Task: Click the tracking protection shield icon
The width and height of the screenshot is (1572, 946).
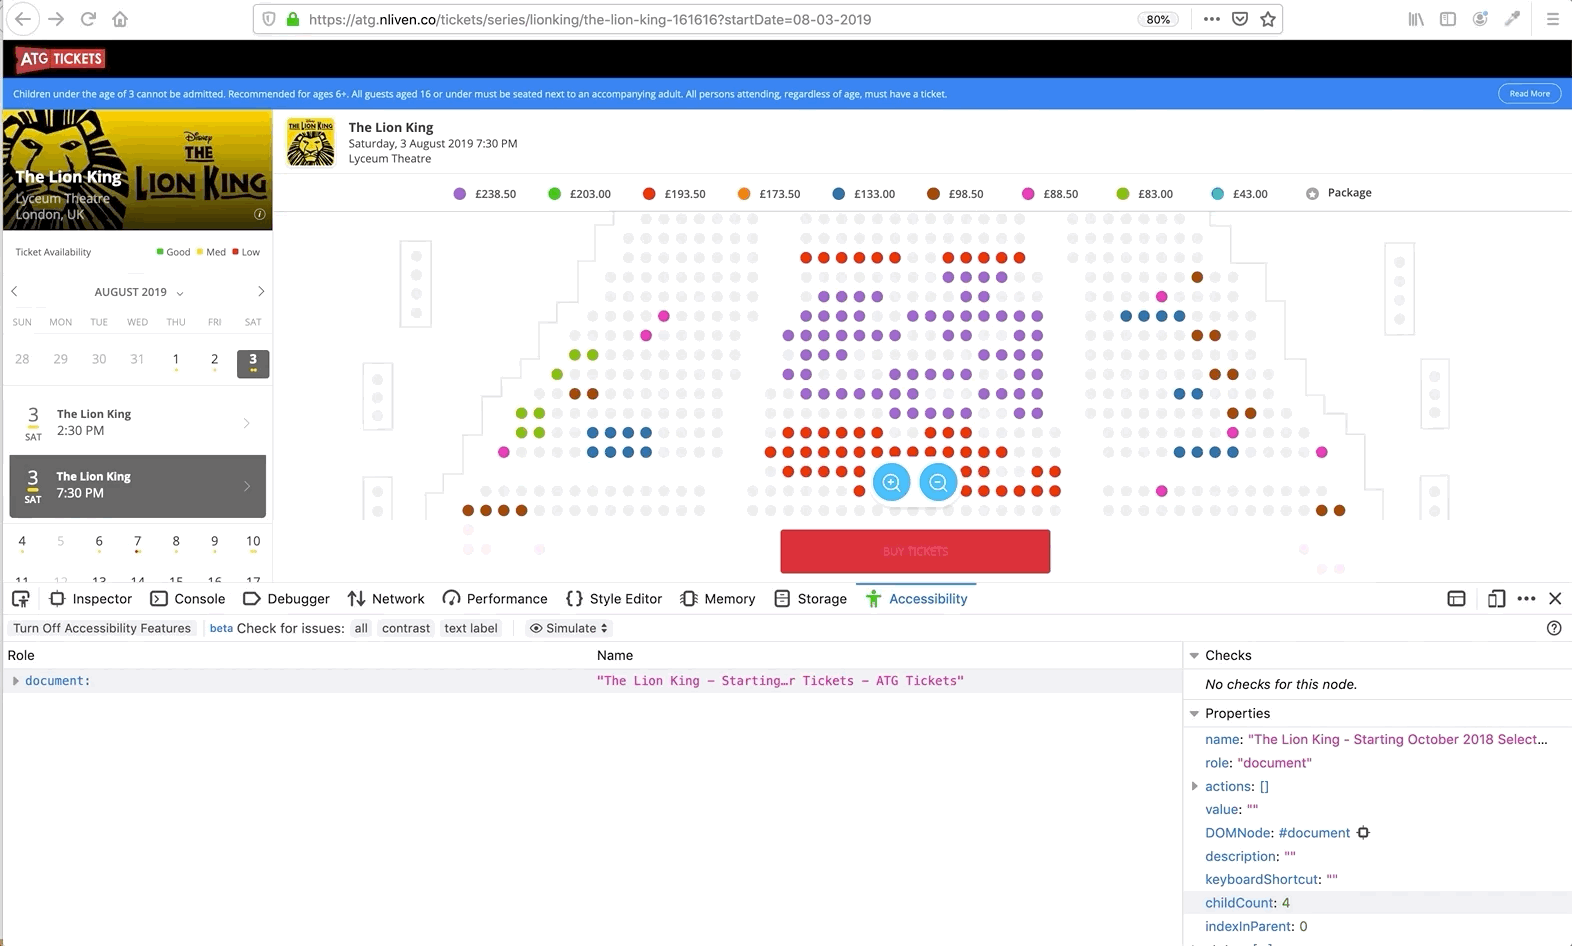Action: 268,19
